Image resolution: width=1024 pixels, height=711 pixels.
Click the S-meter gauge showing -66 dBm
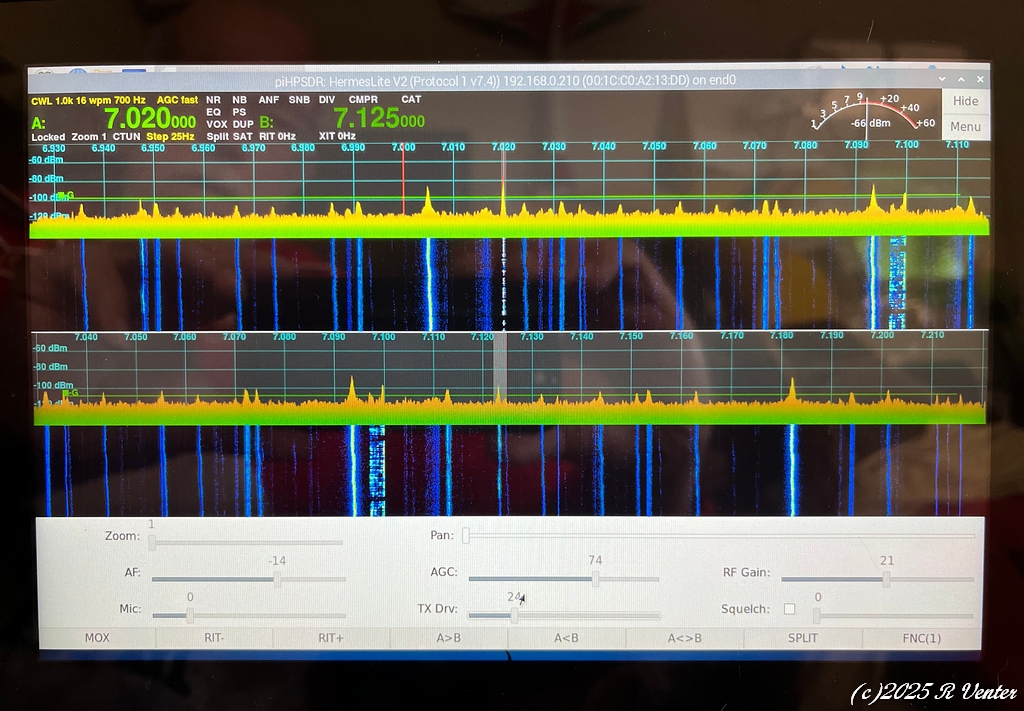coord(865,113)
